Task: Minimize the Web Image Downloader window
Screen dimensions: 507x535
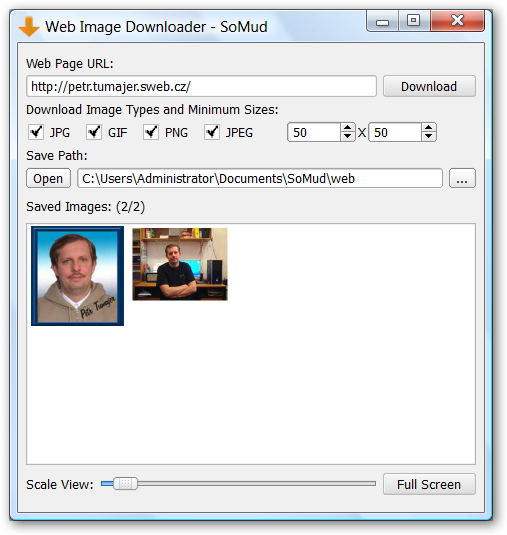Action: point(382,21)
